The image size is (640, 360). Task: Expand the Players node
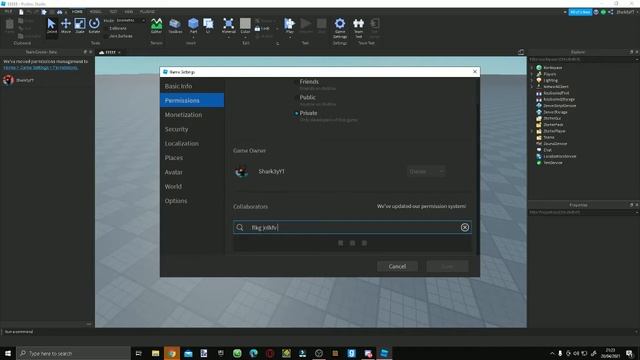[532, 74]
